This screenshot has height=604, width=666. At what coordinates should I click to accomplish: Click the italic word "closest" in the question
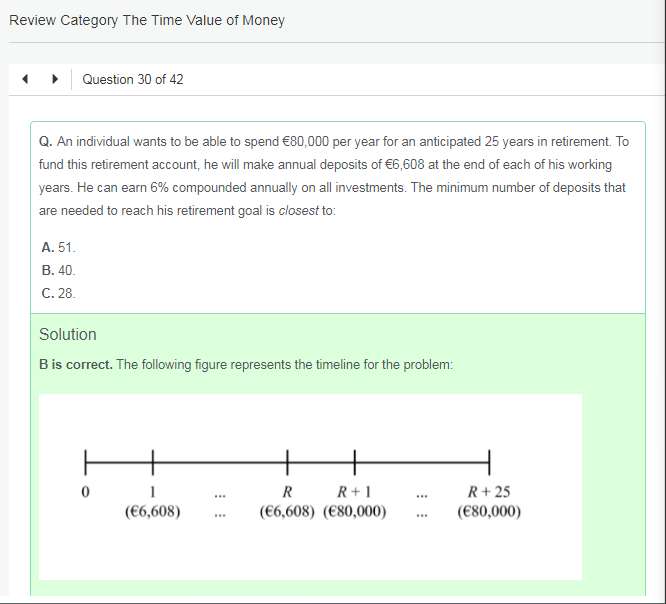pyautogui.click(x=299, y=209)
